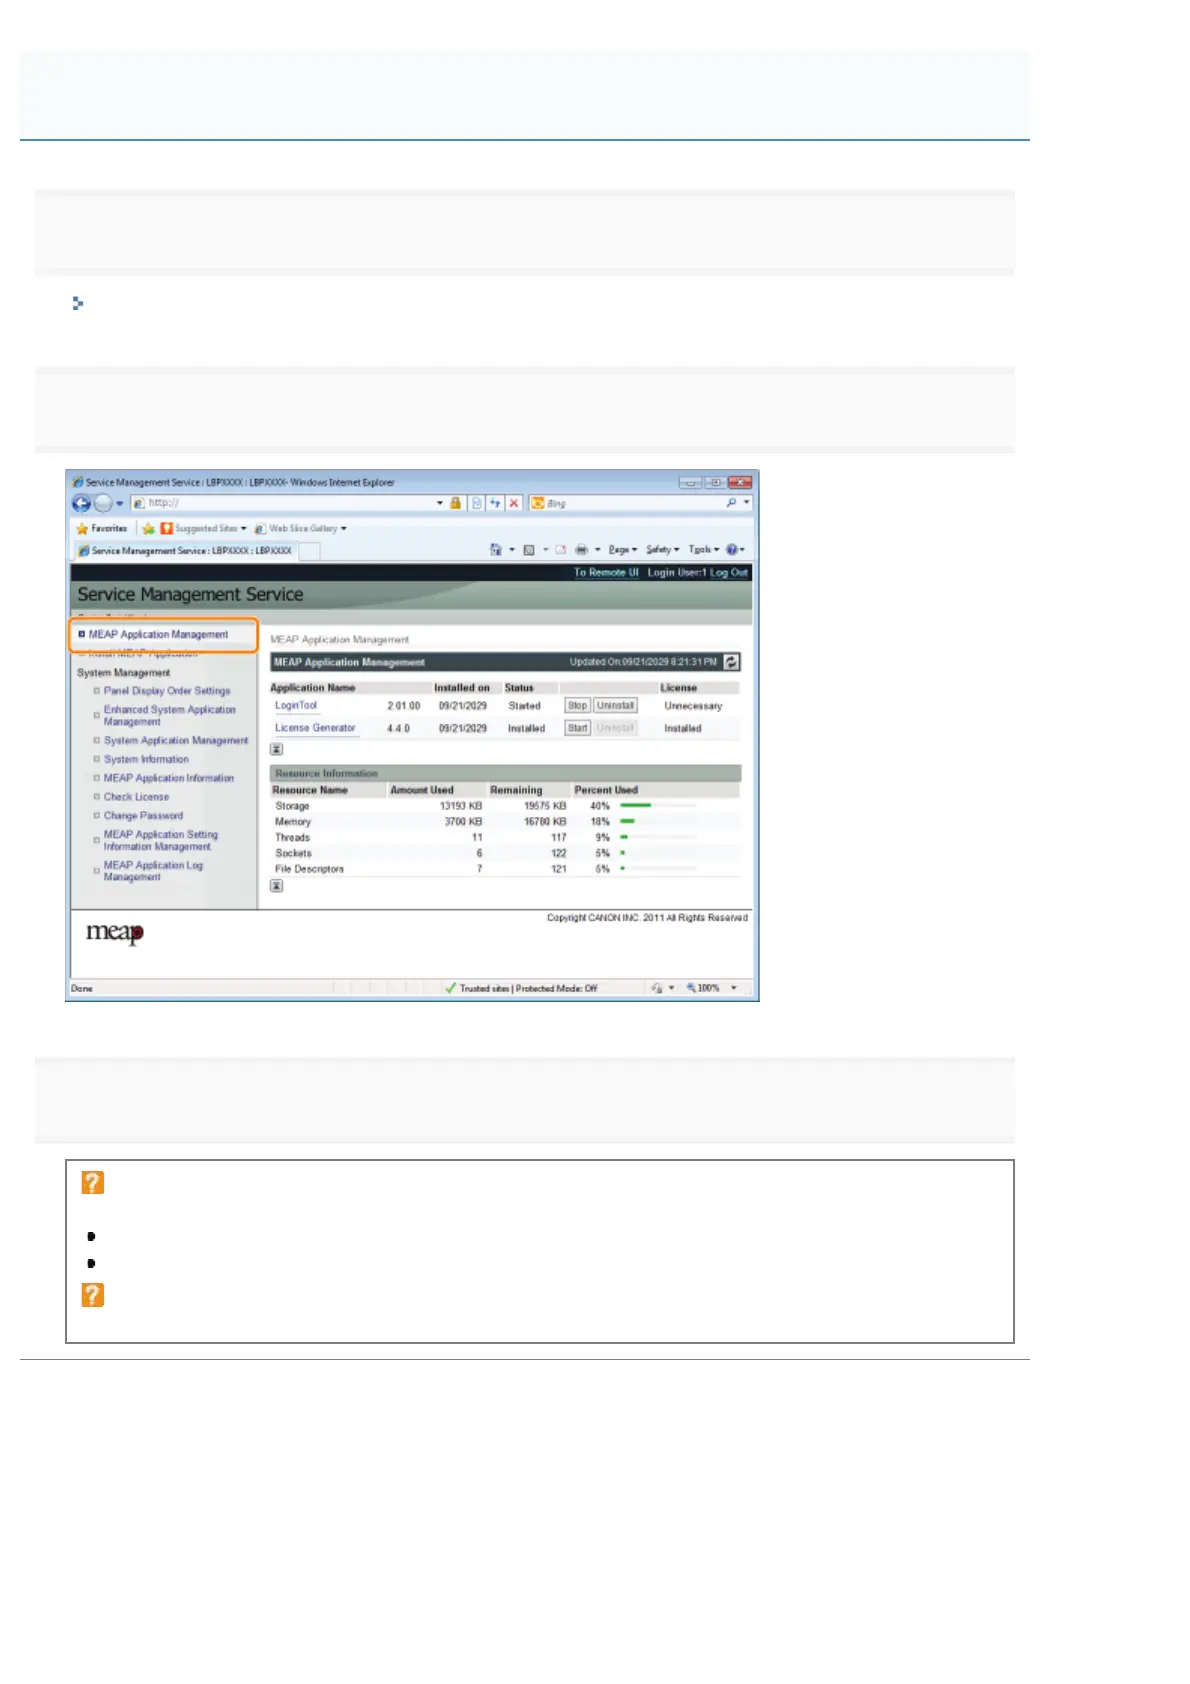Click the "Unnecessary" license status for LoginTool

[x=693, y=706]
